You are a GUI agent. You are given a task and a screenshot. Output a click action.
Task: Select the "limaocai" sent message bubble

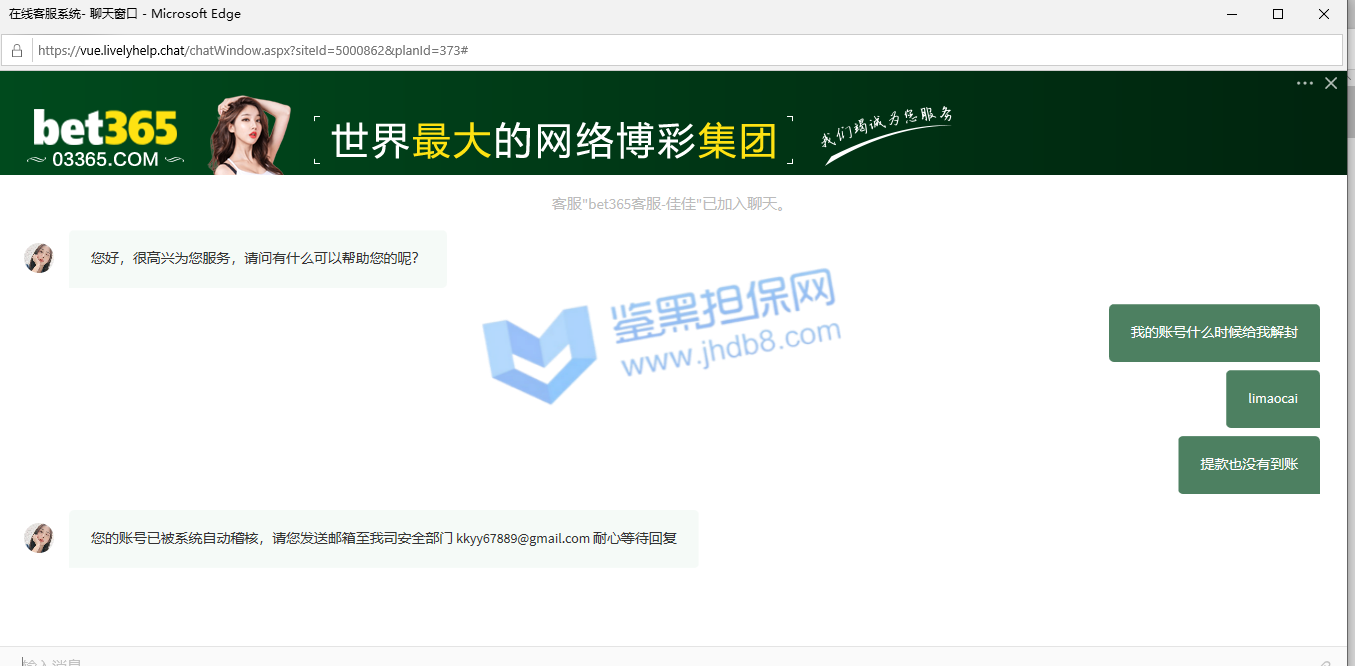[1272, 398]
